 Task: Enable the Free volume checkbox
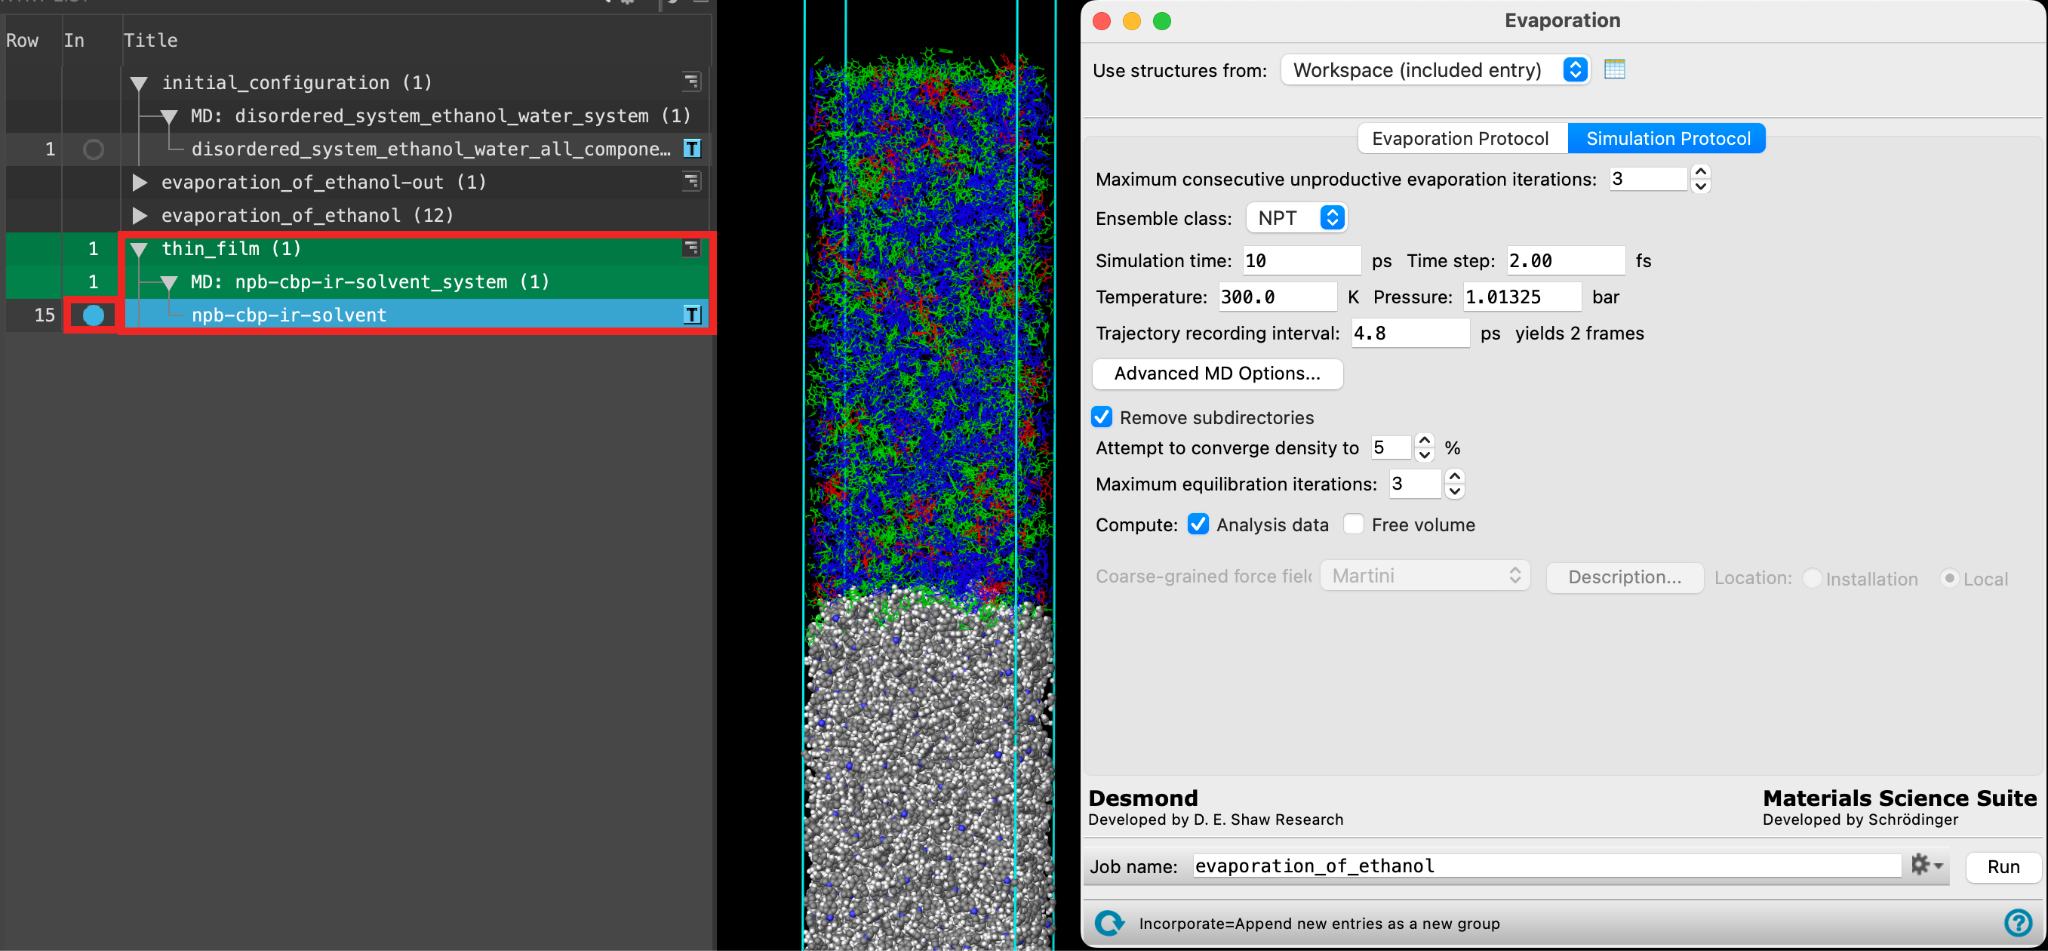[x=1354, y=524]
